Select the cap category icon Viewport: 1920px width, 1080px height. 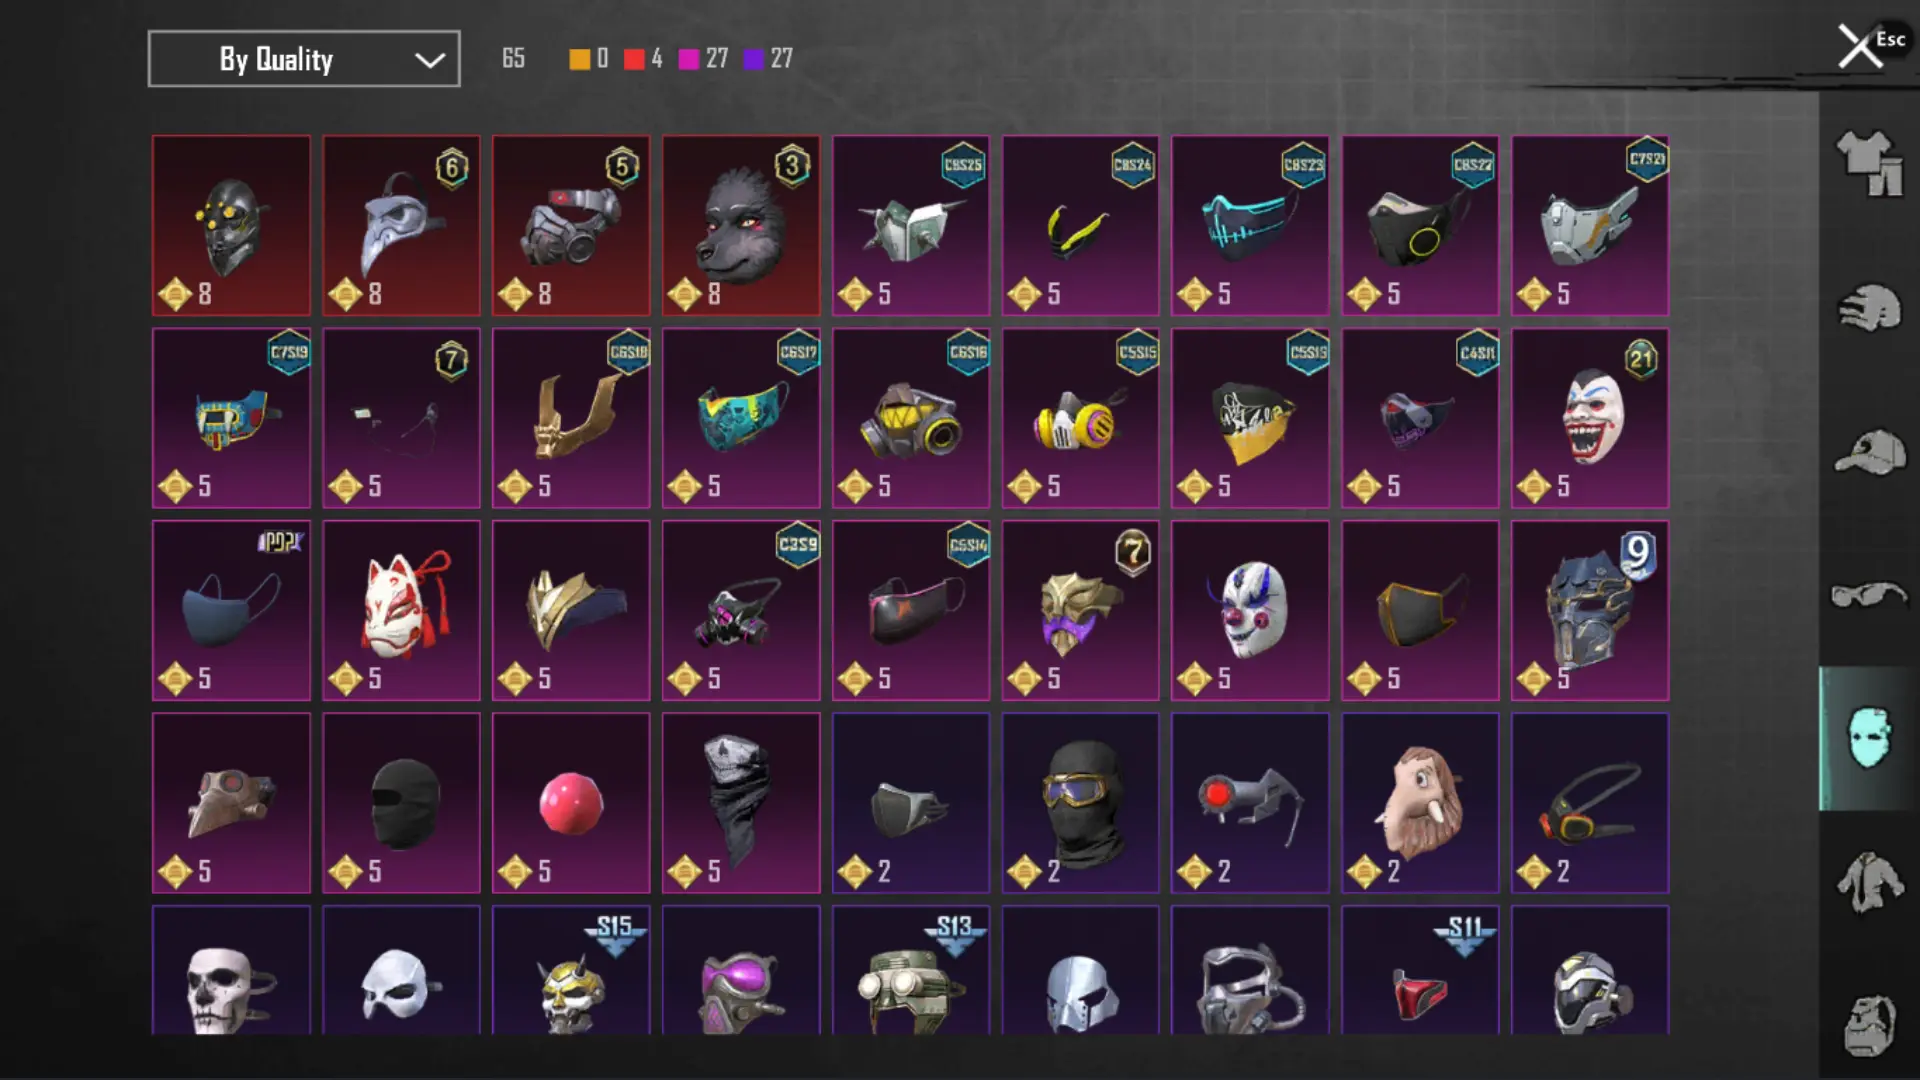1868,452
